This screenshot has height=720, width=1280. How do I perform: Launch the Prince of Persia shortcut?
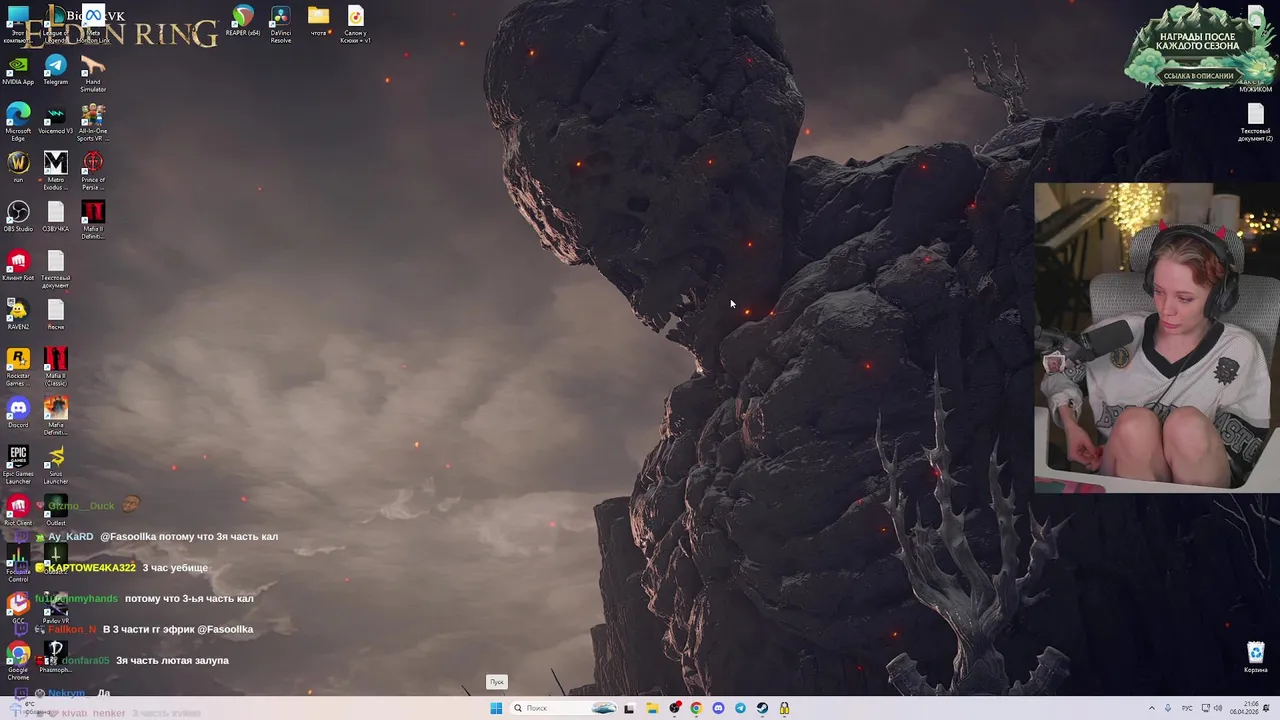[93, 171]
